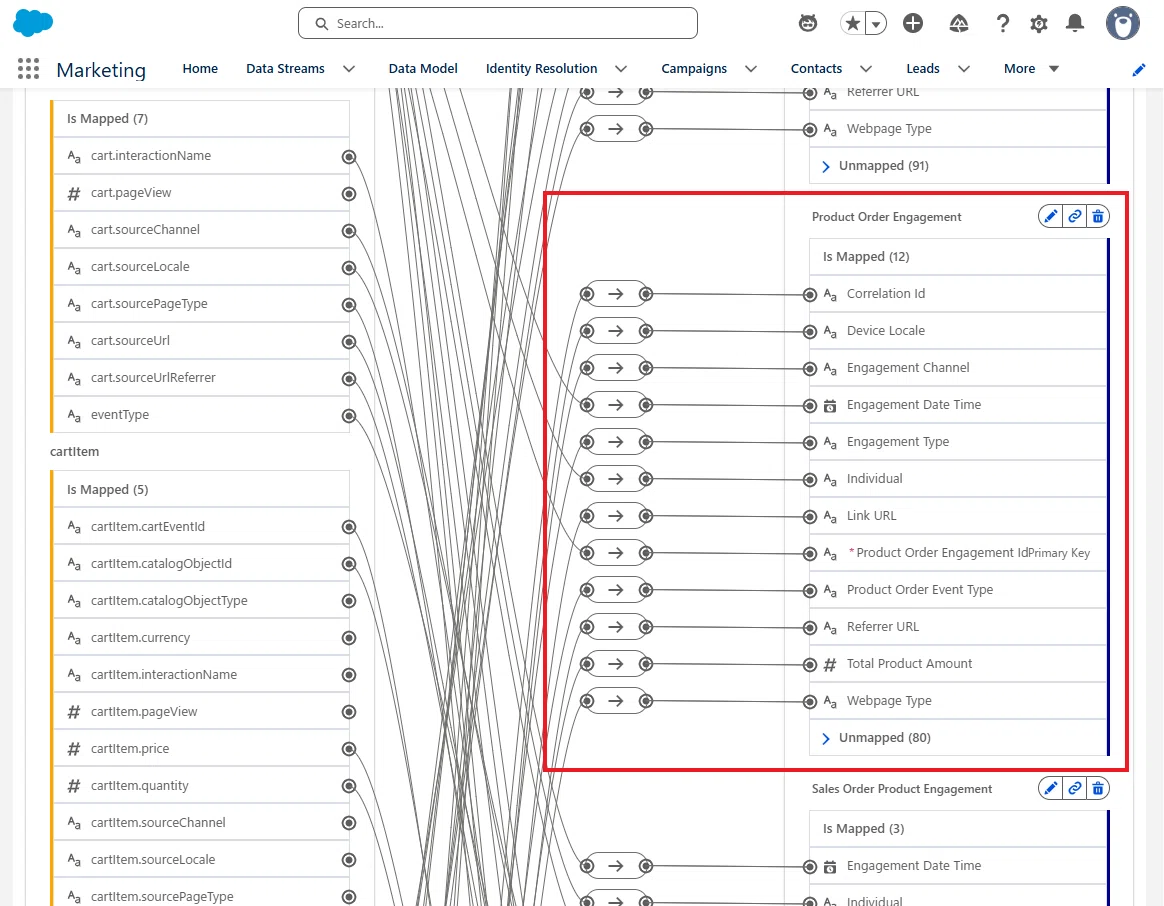Open the More navigation menu
Screen dimensions: 1164x906
(1031, 68)
